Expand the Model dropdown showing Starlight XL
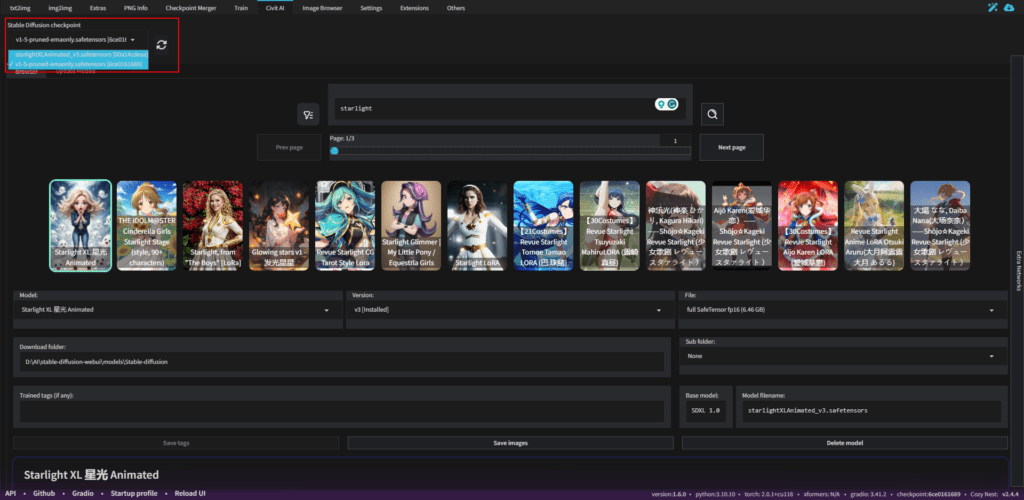Viewport: 1024px width, 500px height. [176, 310]
